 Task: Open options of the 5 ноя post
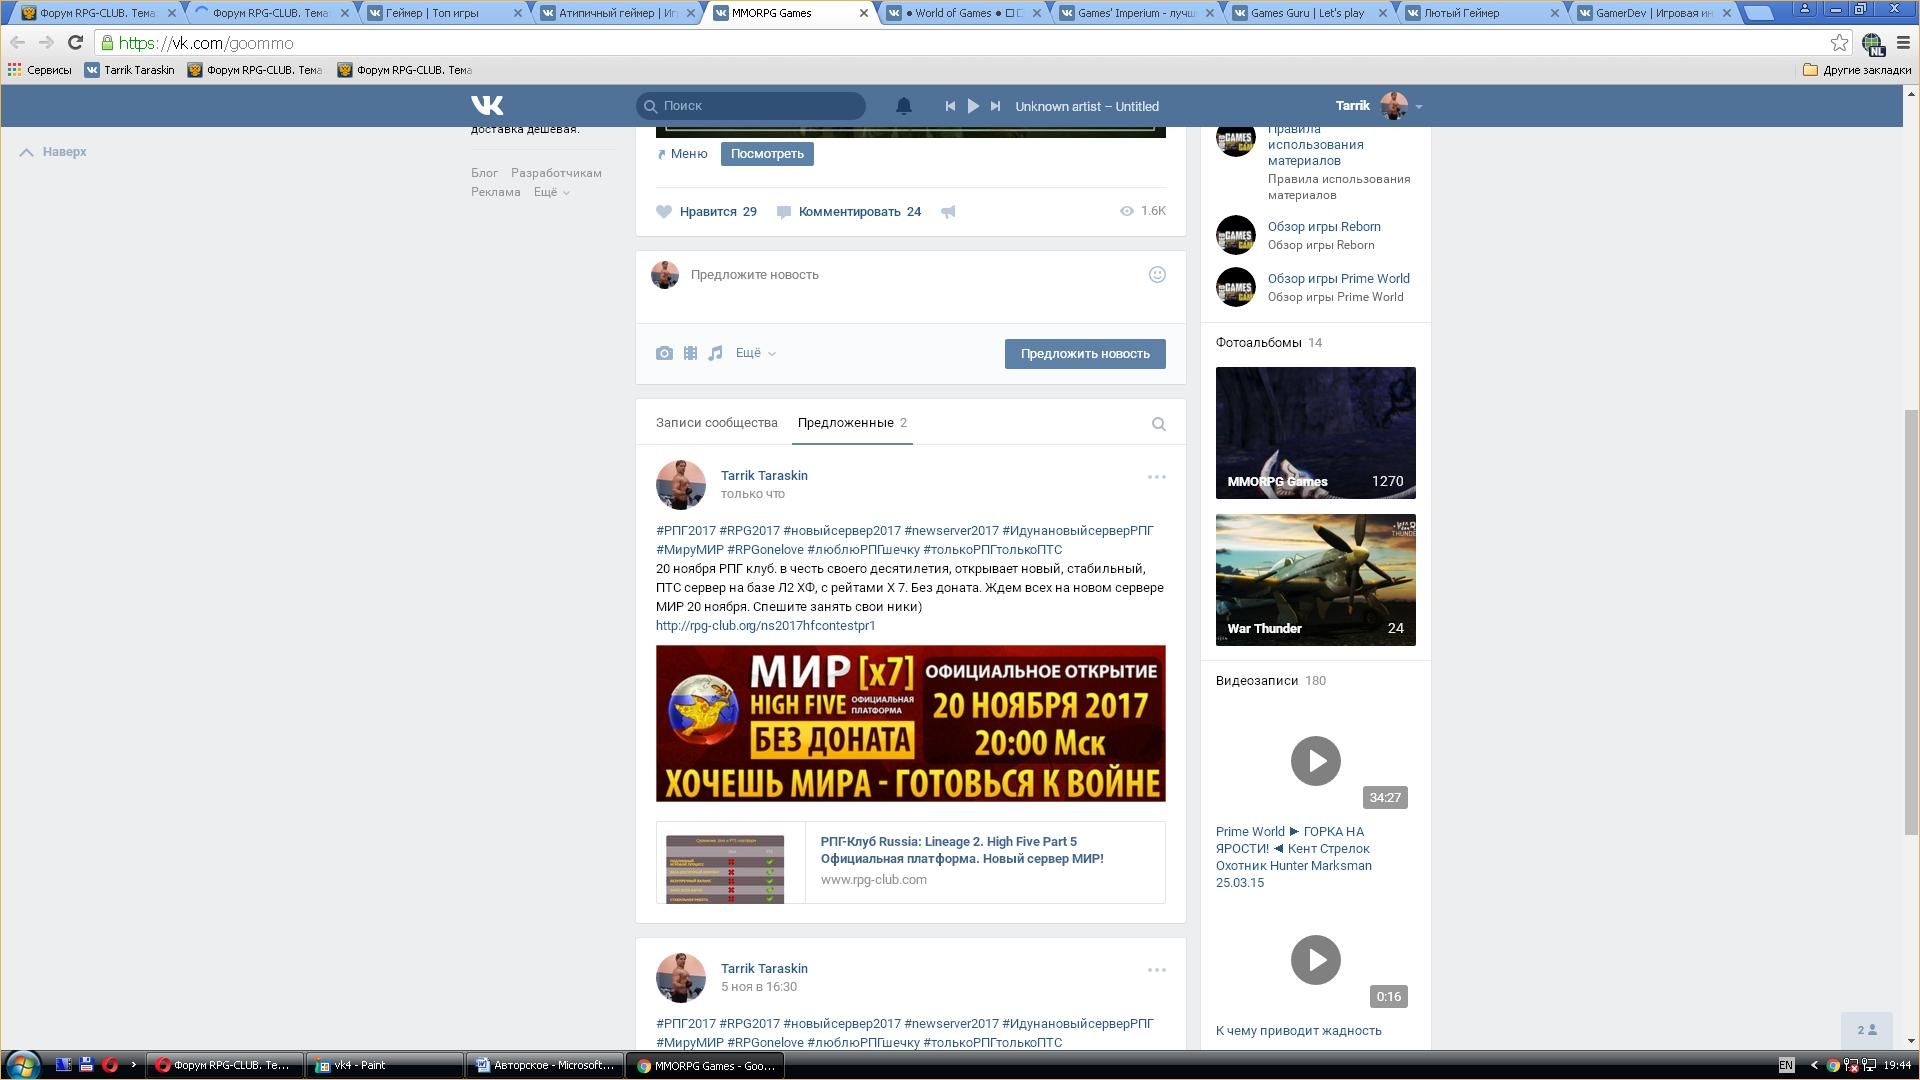point(1157,970)
